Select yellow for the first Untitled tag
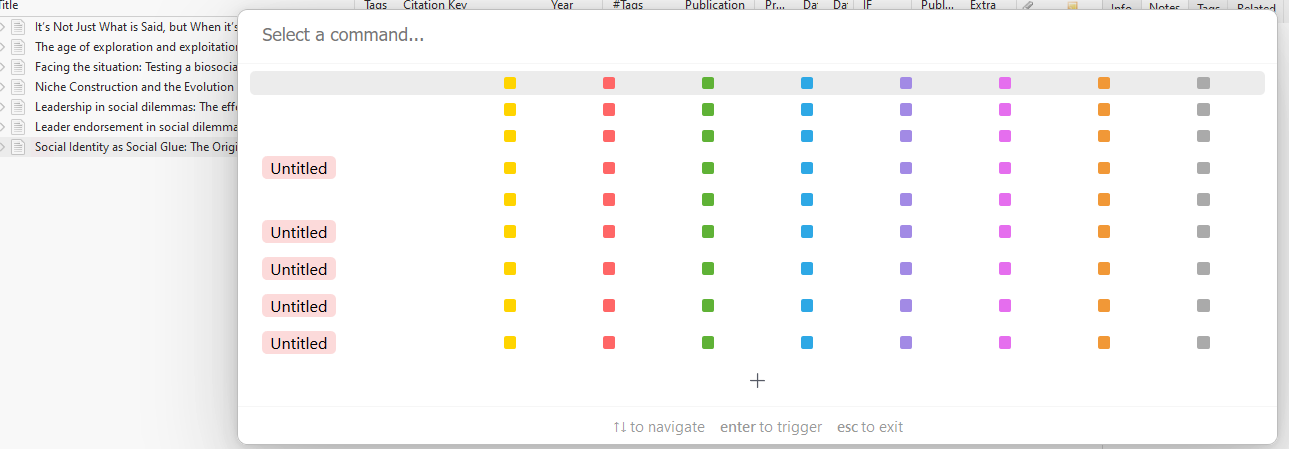 pos(510,168)
